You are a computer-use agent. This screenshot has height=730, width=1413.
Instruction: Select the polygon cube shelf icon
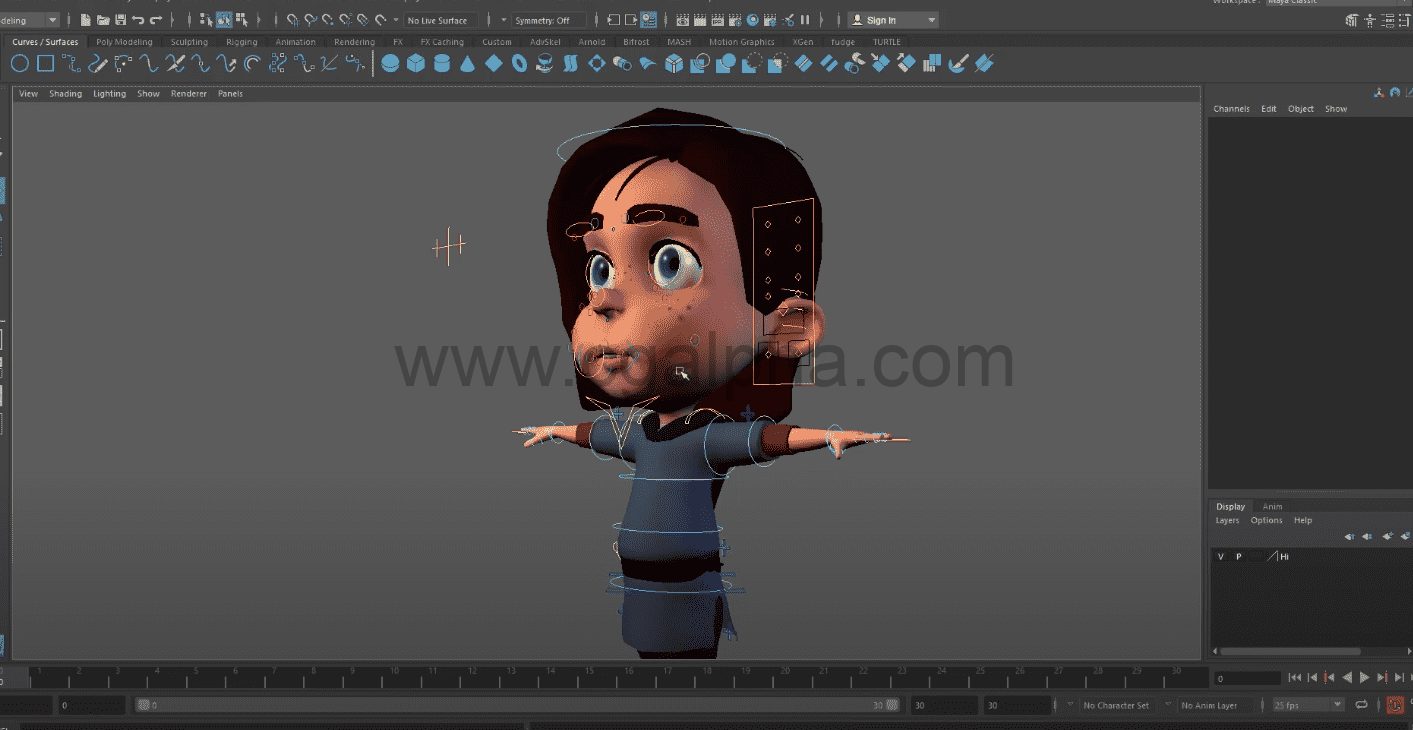417,63
